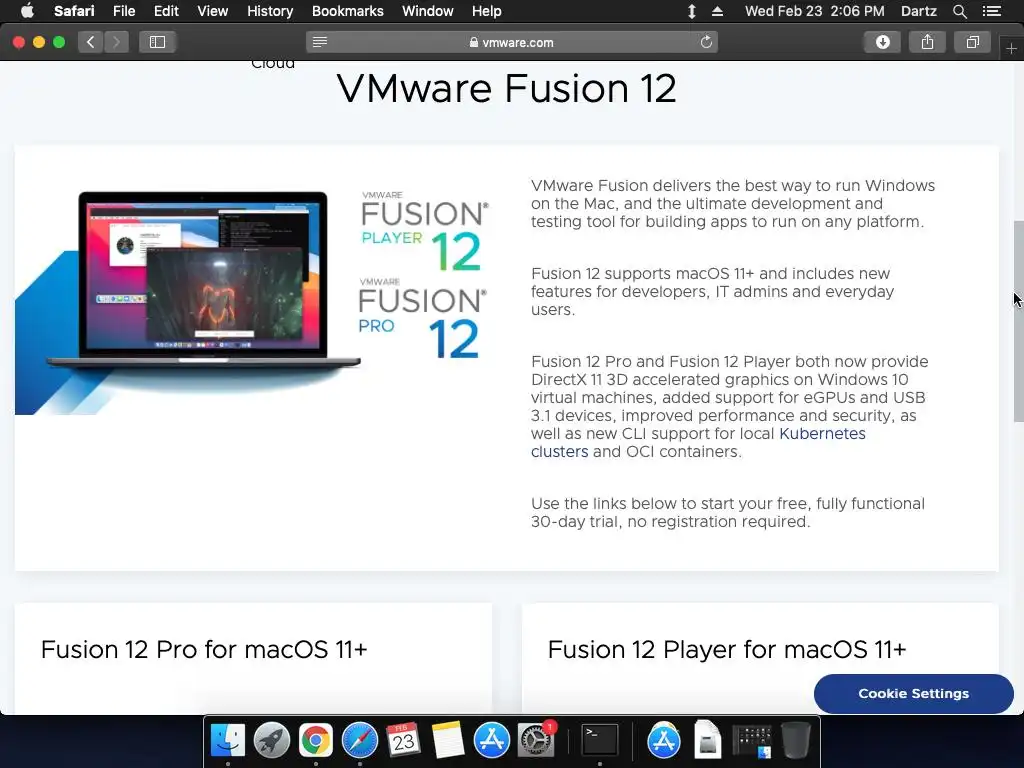Show Safari downloads list
The image size is (1024, 768).
(882, 42)
